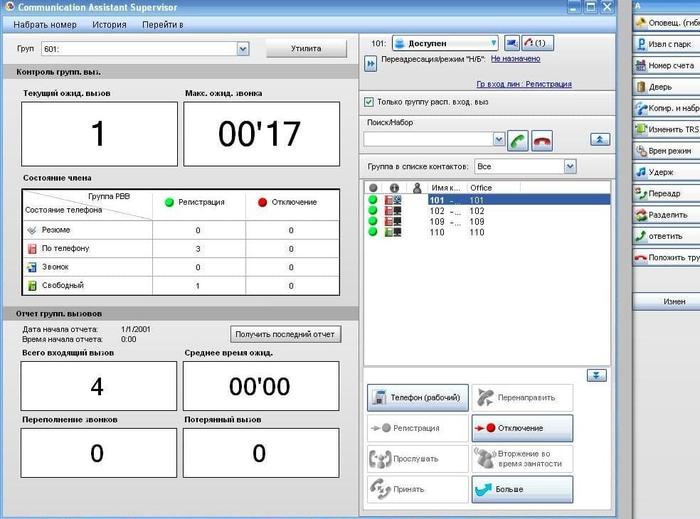Viewport: 700px width, 519px height.
Task: Toggle the Телефон (рабочий) mode button
Action: pyautogui.click(x=418, y=398)
